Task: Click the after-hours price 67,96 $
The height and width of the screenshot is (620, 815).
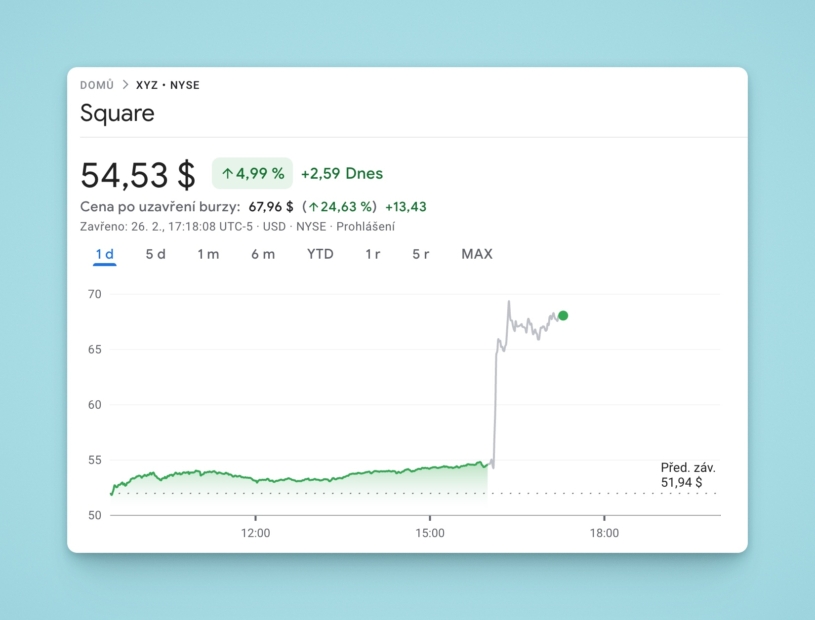Action: point(270,207)
